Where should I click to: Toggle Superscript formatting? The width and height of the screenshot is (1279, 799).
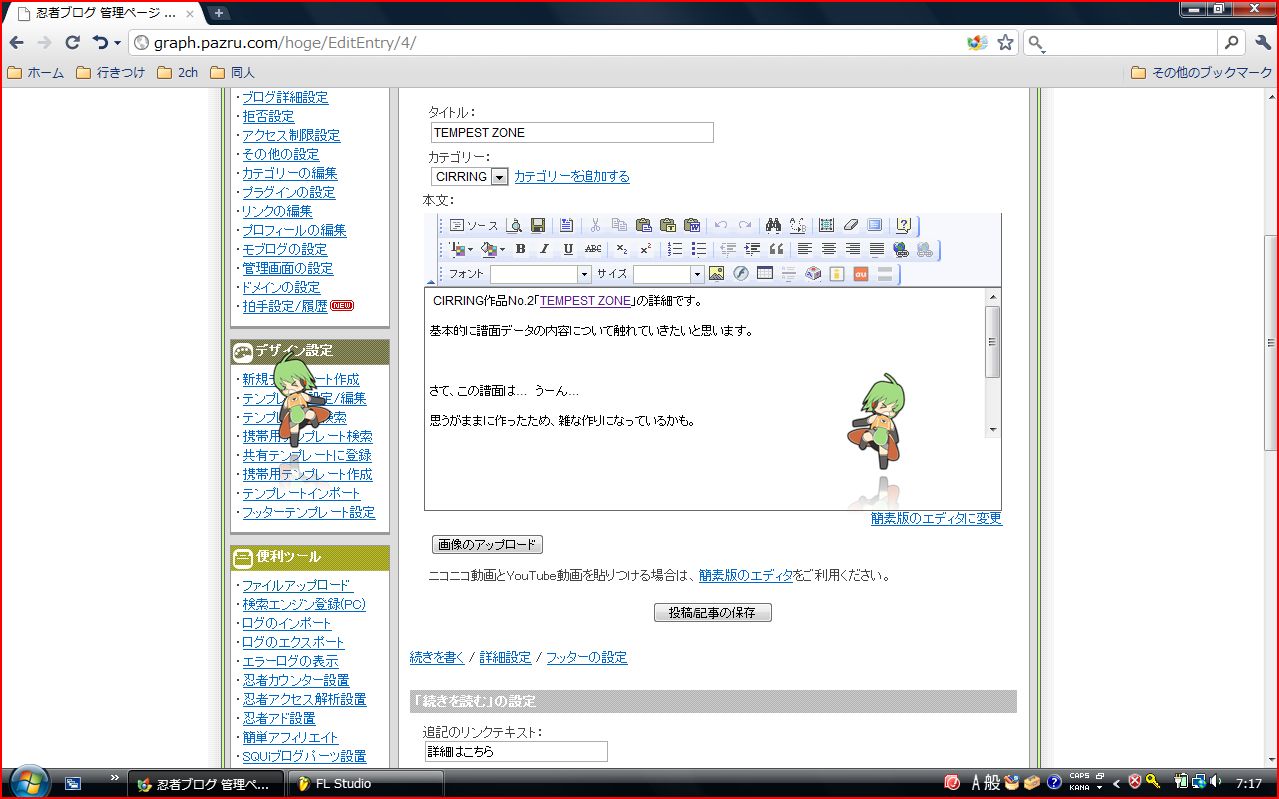click(646, 249)
